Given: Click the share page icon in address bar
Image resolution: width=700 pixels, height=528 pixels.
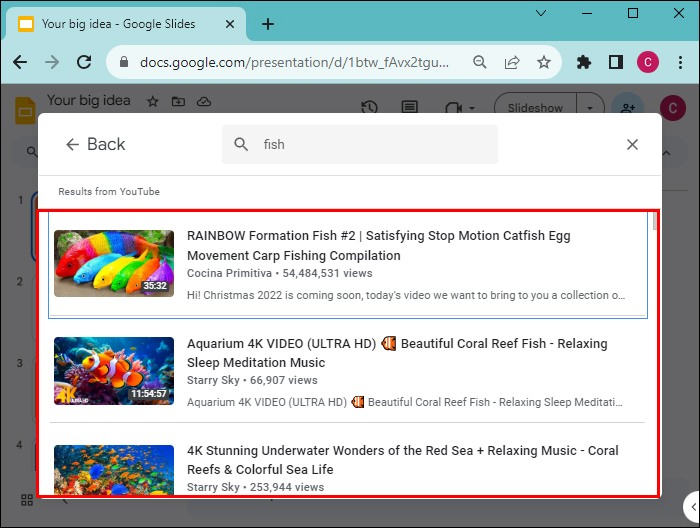Looking at the screenshot, I should (x=512, y=62).
